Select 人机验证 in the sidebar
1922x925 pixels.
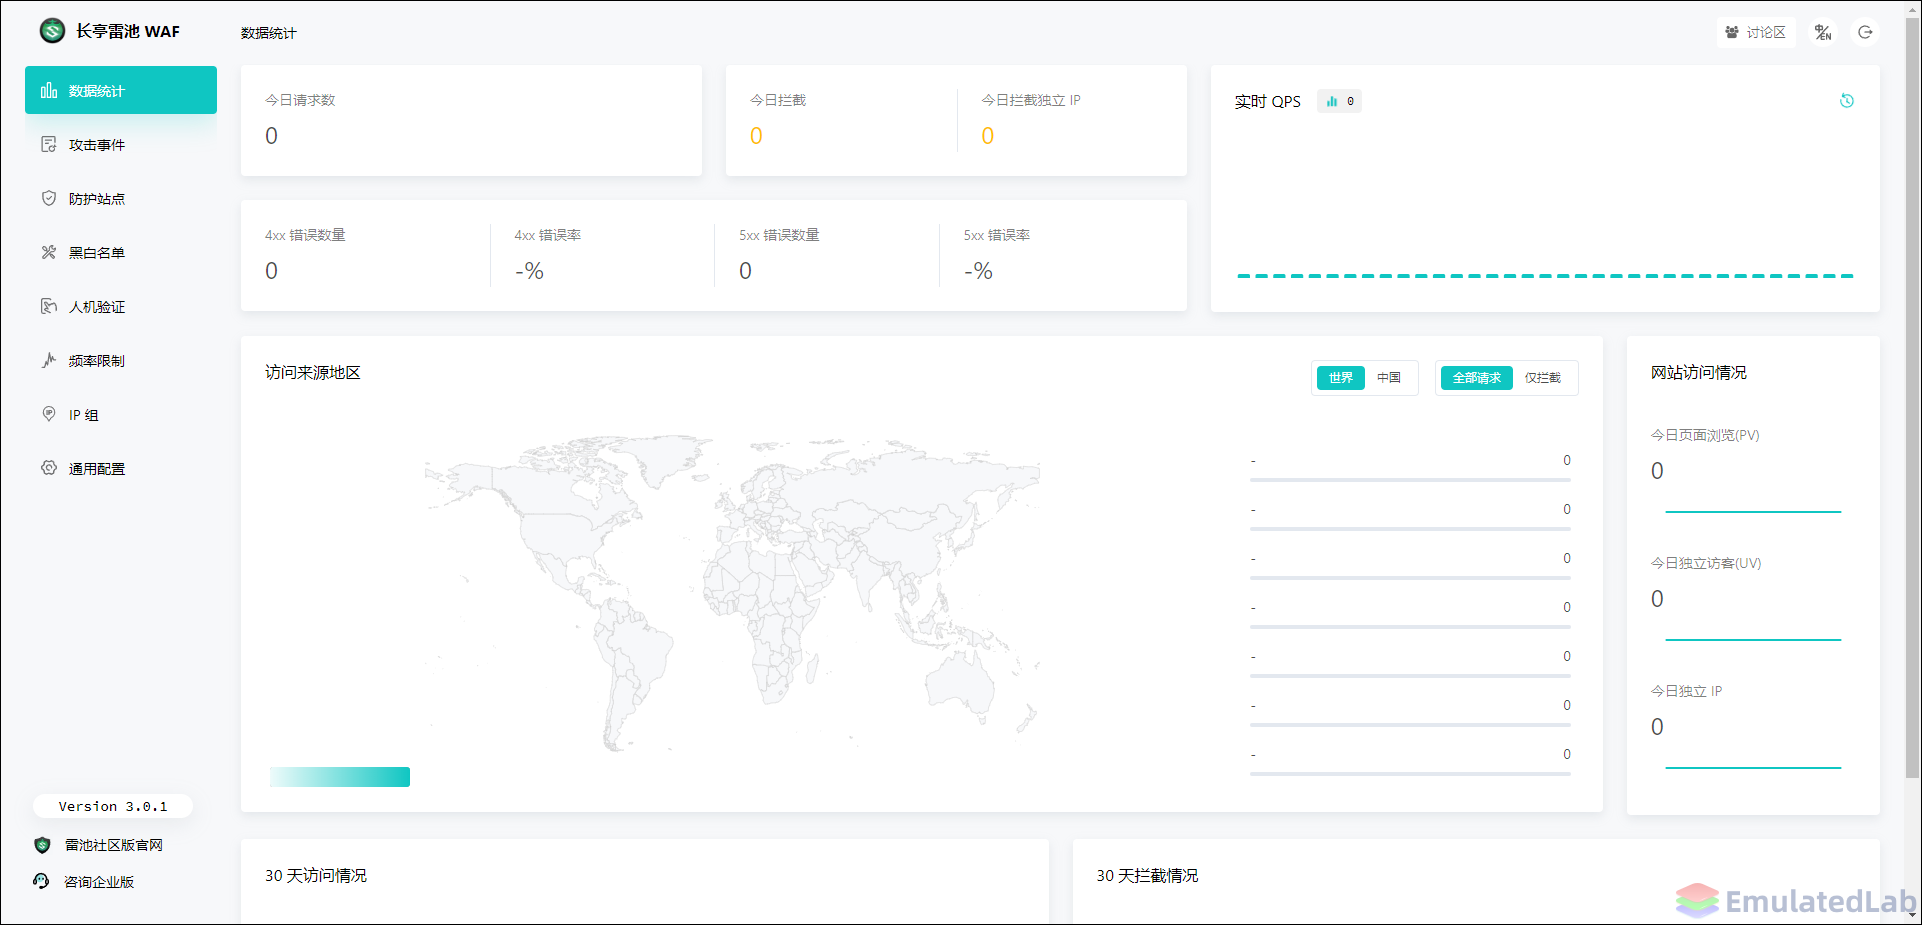[x=121, y=307]
